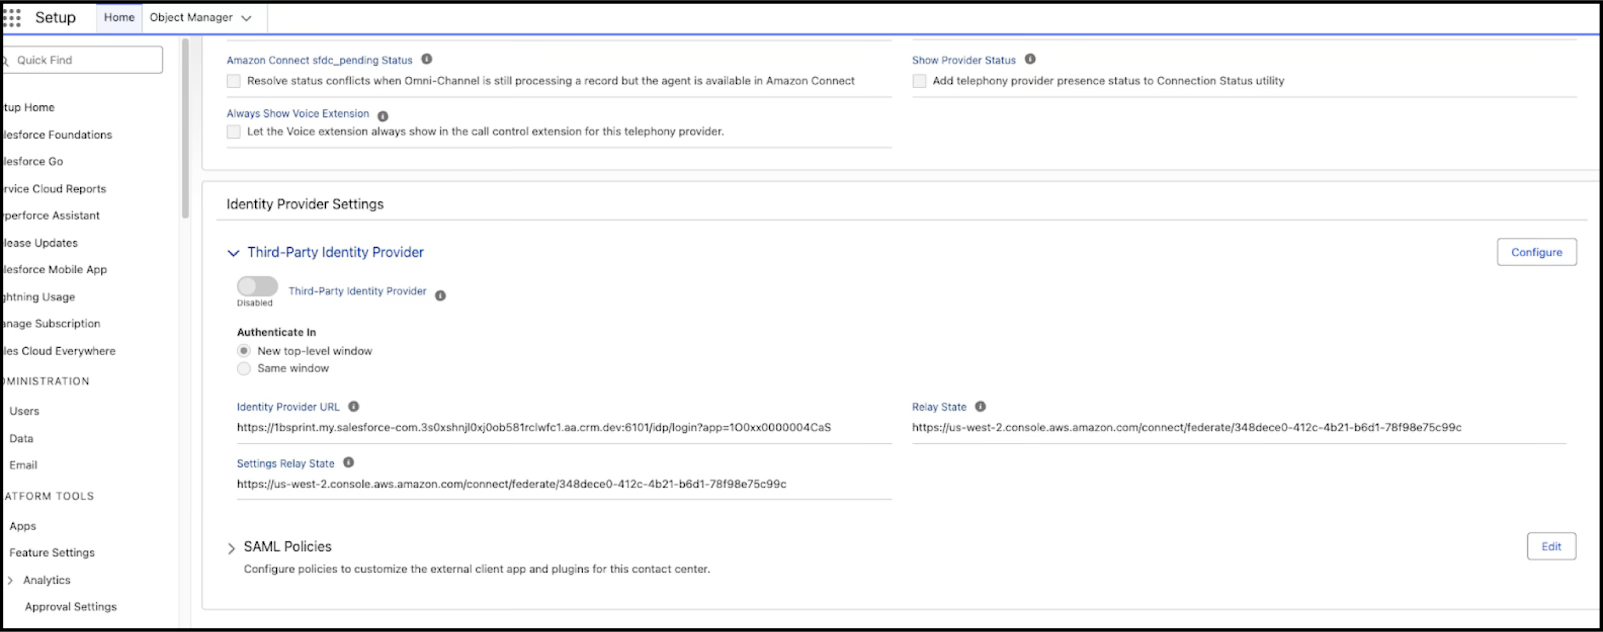Screen dimensions: 1603x632
Task: Click the Authenticate In label
Action: coord(276,332)
